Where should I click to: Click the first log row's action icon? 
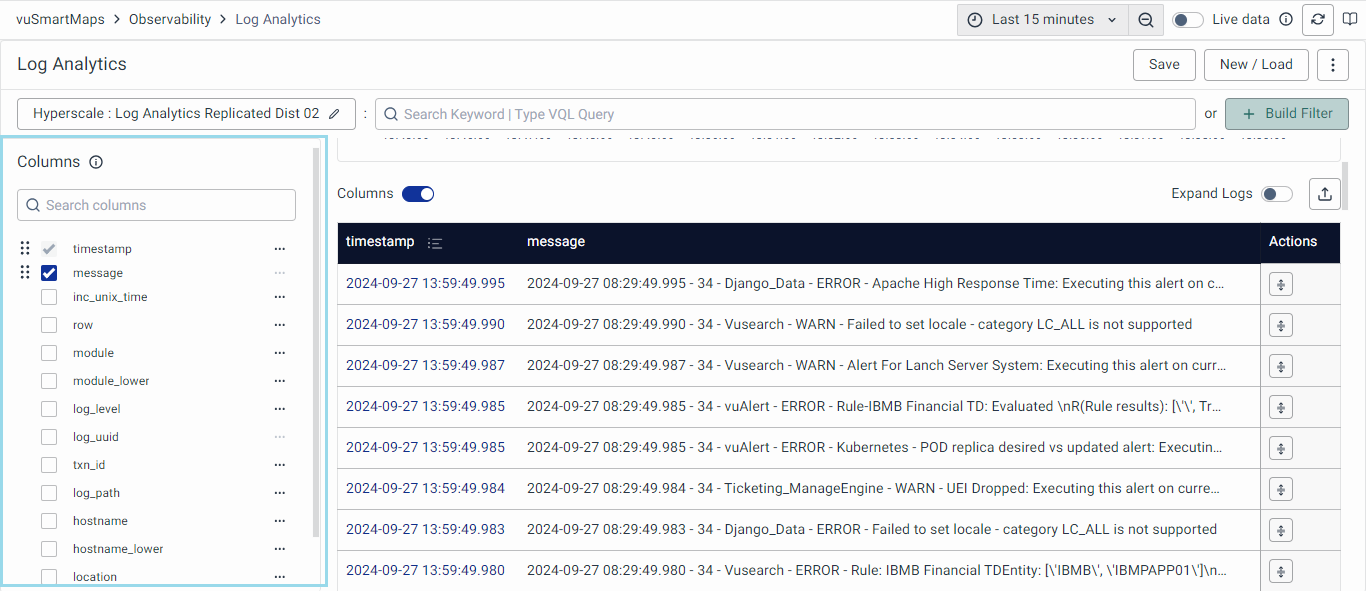1281,284
